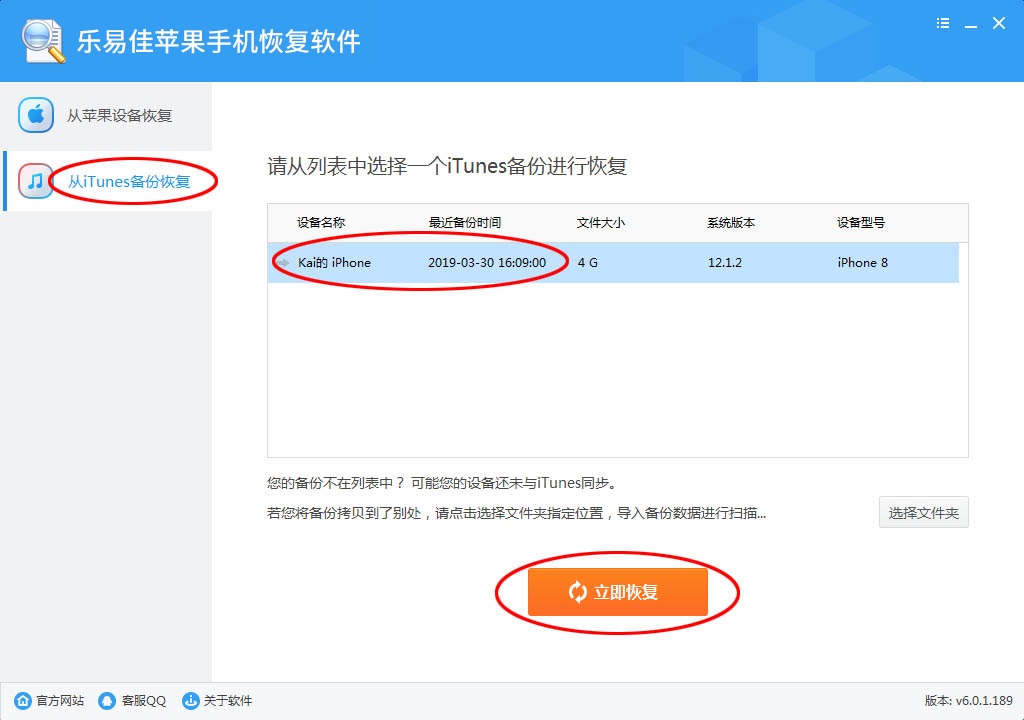Click the 关于软件 info icon
Screen dimensions: 1024x720
pyautogui.click(x=190, y=700)
